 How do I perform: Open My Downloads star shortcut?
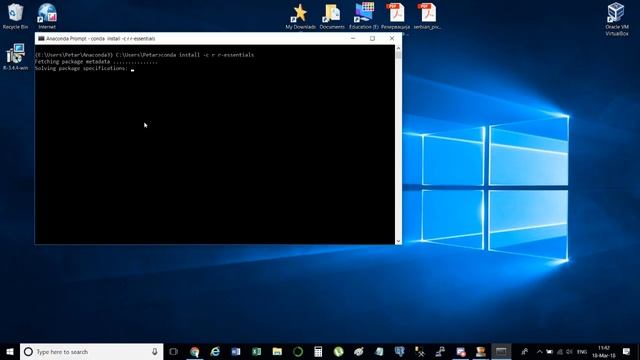(x=300, y=16)
